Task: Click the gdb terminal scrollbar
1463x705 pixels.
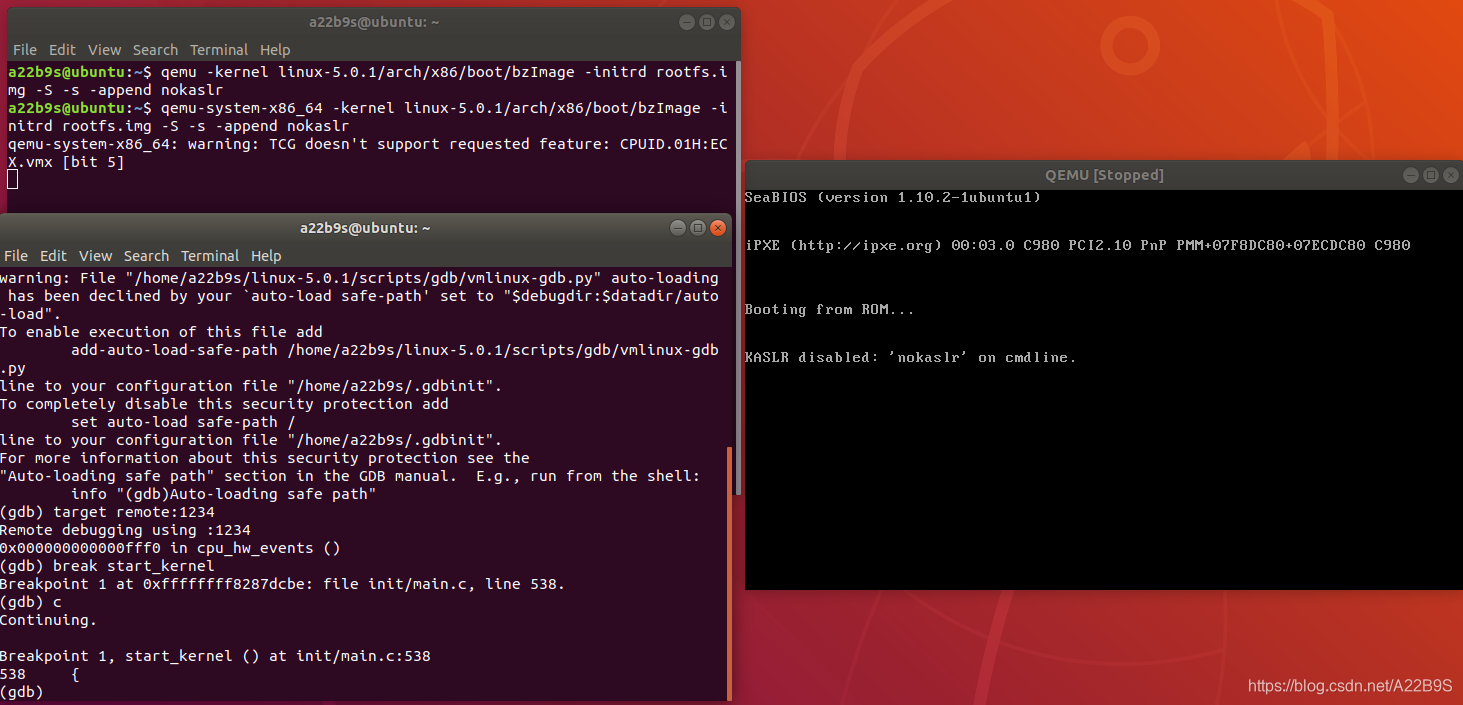Action: (x=729, y=572)
